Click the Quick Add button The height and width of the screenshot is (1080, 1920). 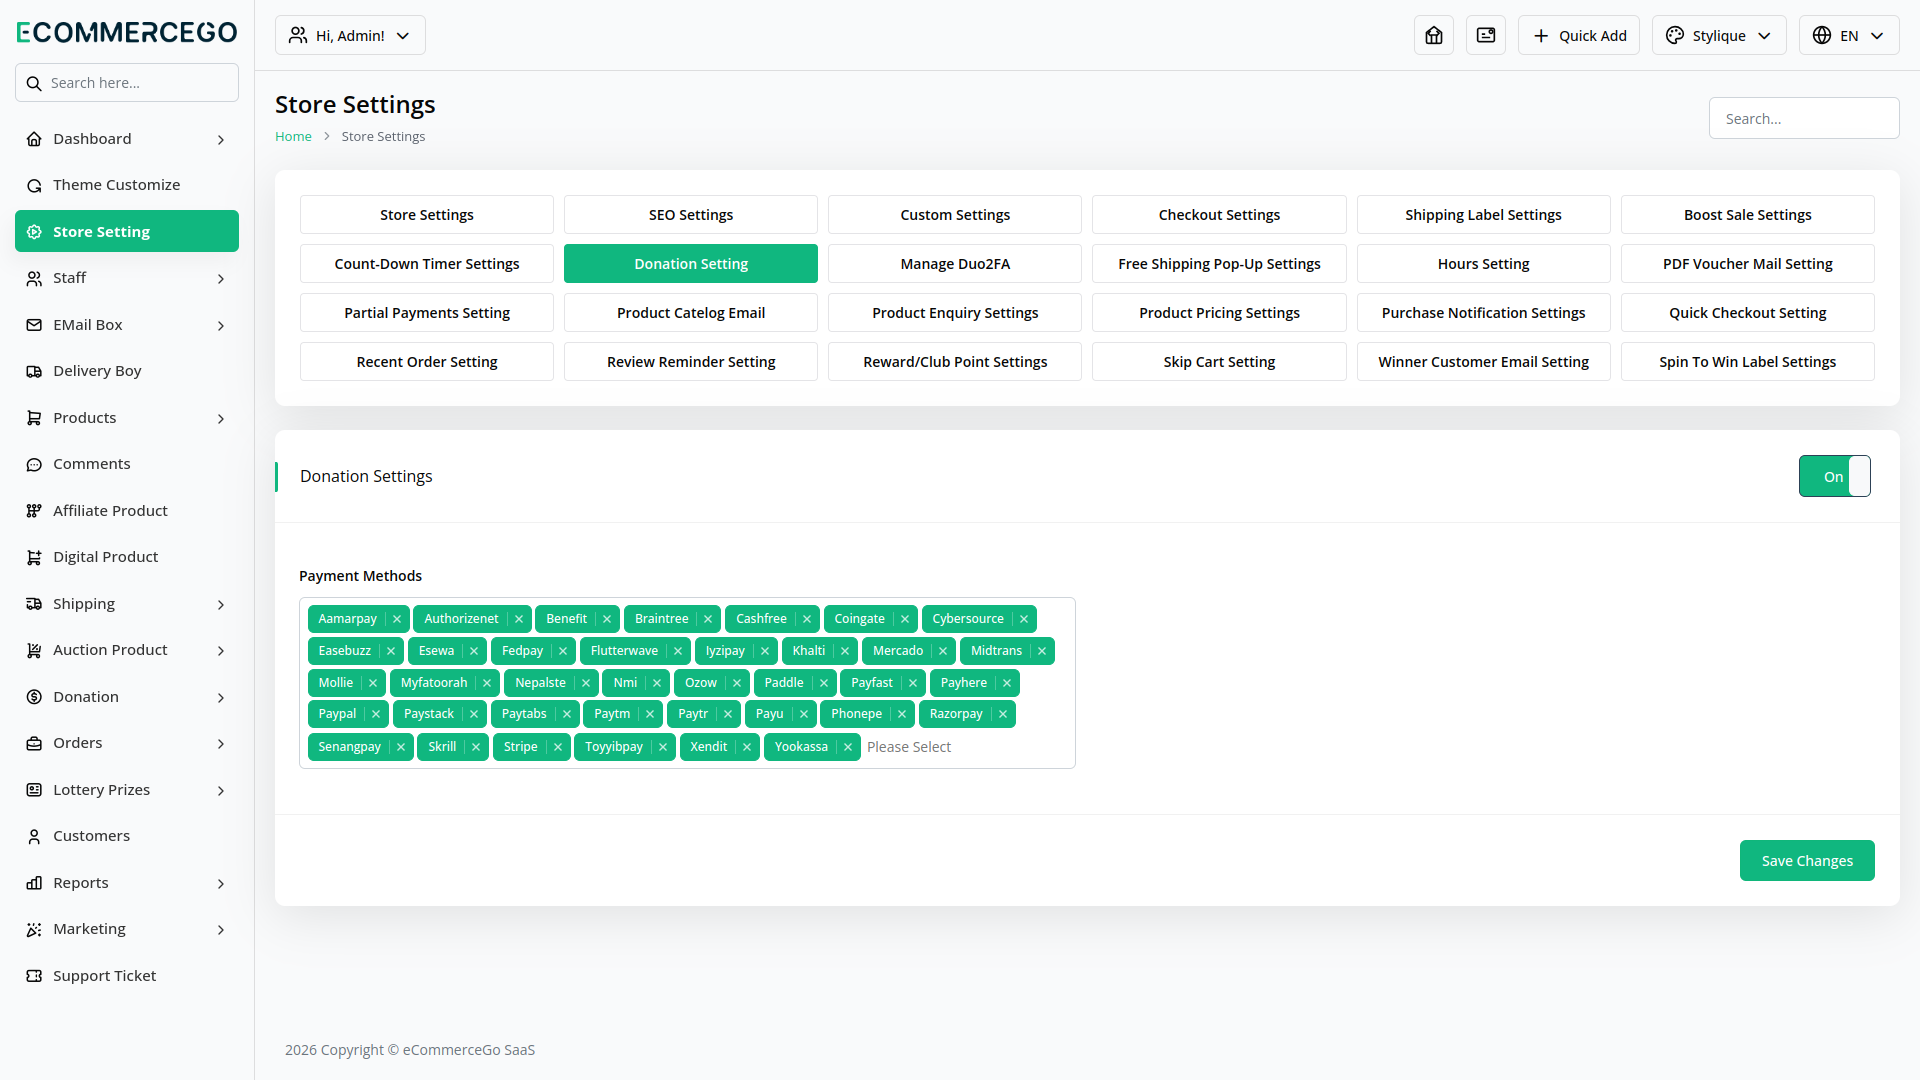pyautogui.click(x=1579, y=35)
